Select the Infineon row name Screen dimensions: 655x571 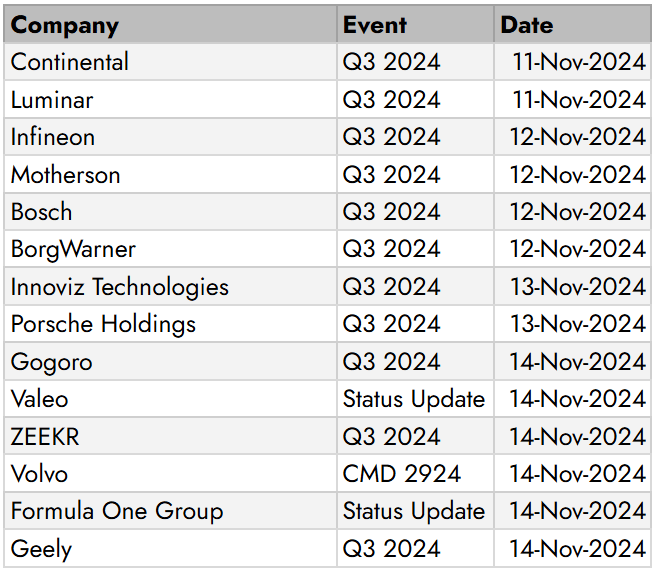(170, 137)
